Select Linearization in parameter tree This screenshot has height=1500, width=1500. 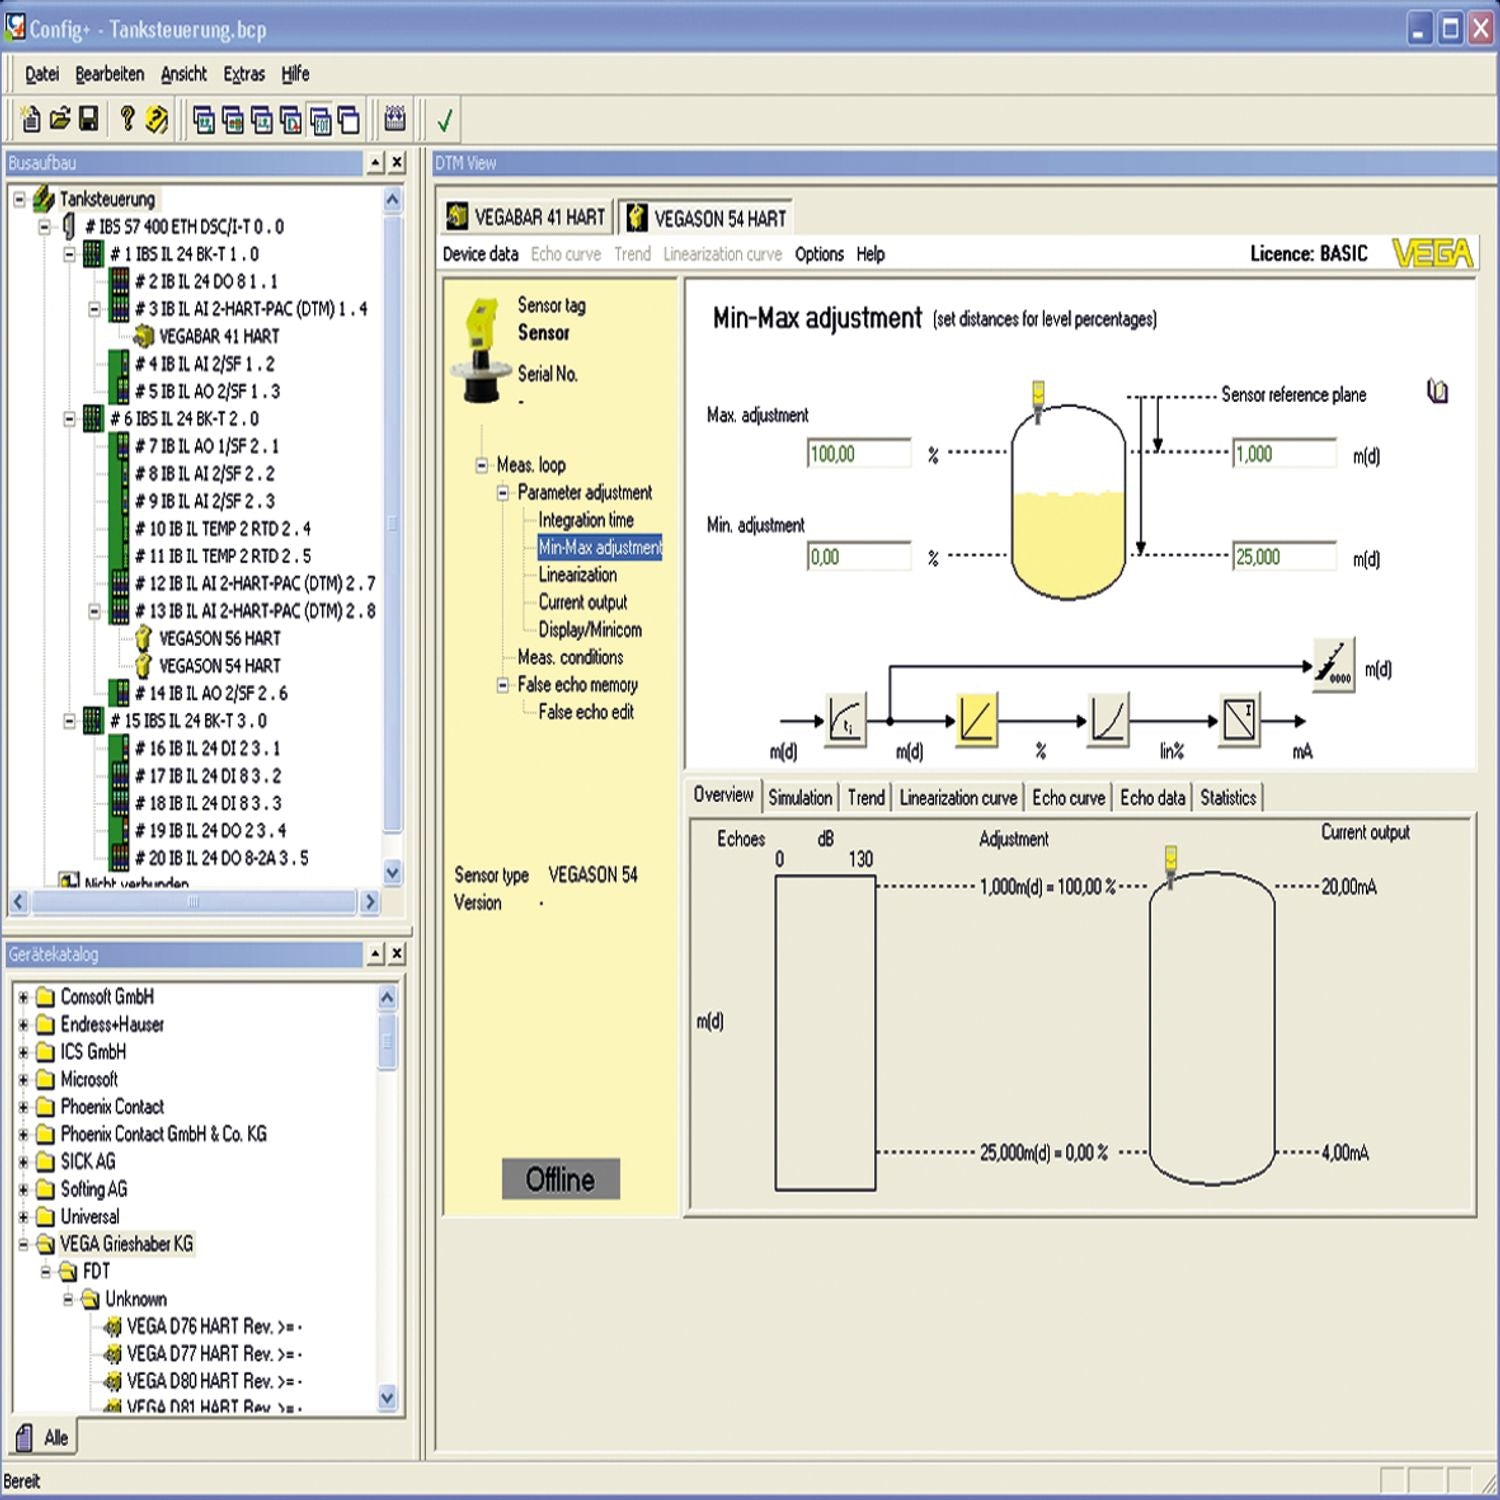coord(577,575)
